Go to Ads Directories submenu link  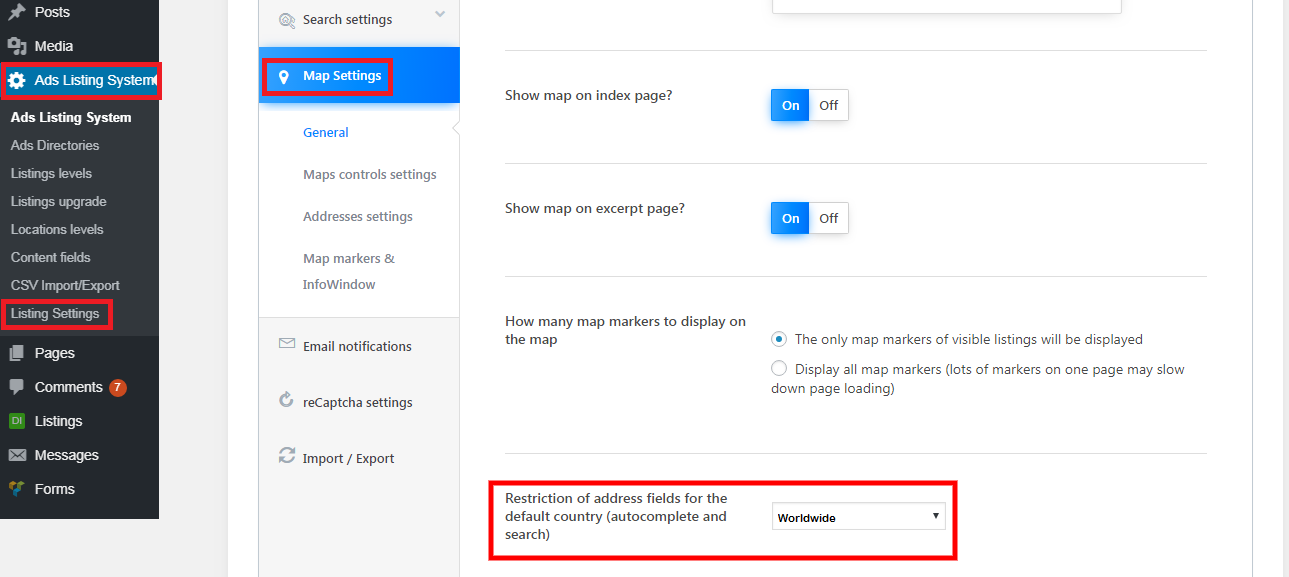coord(55,145)
